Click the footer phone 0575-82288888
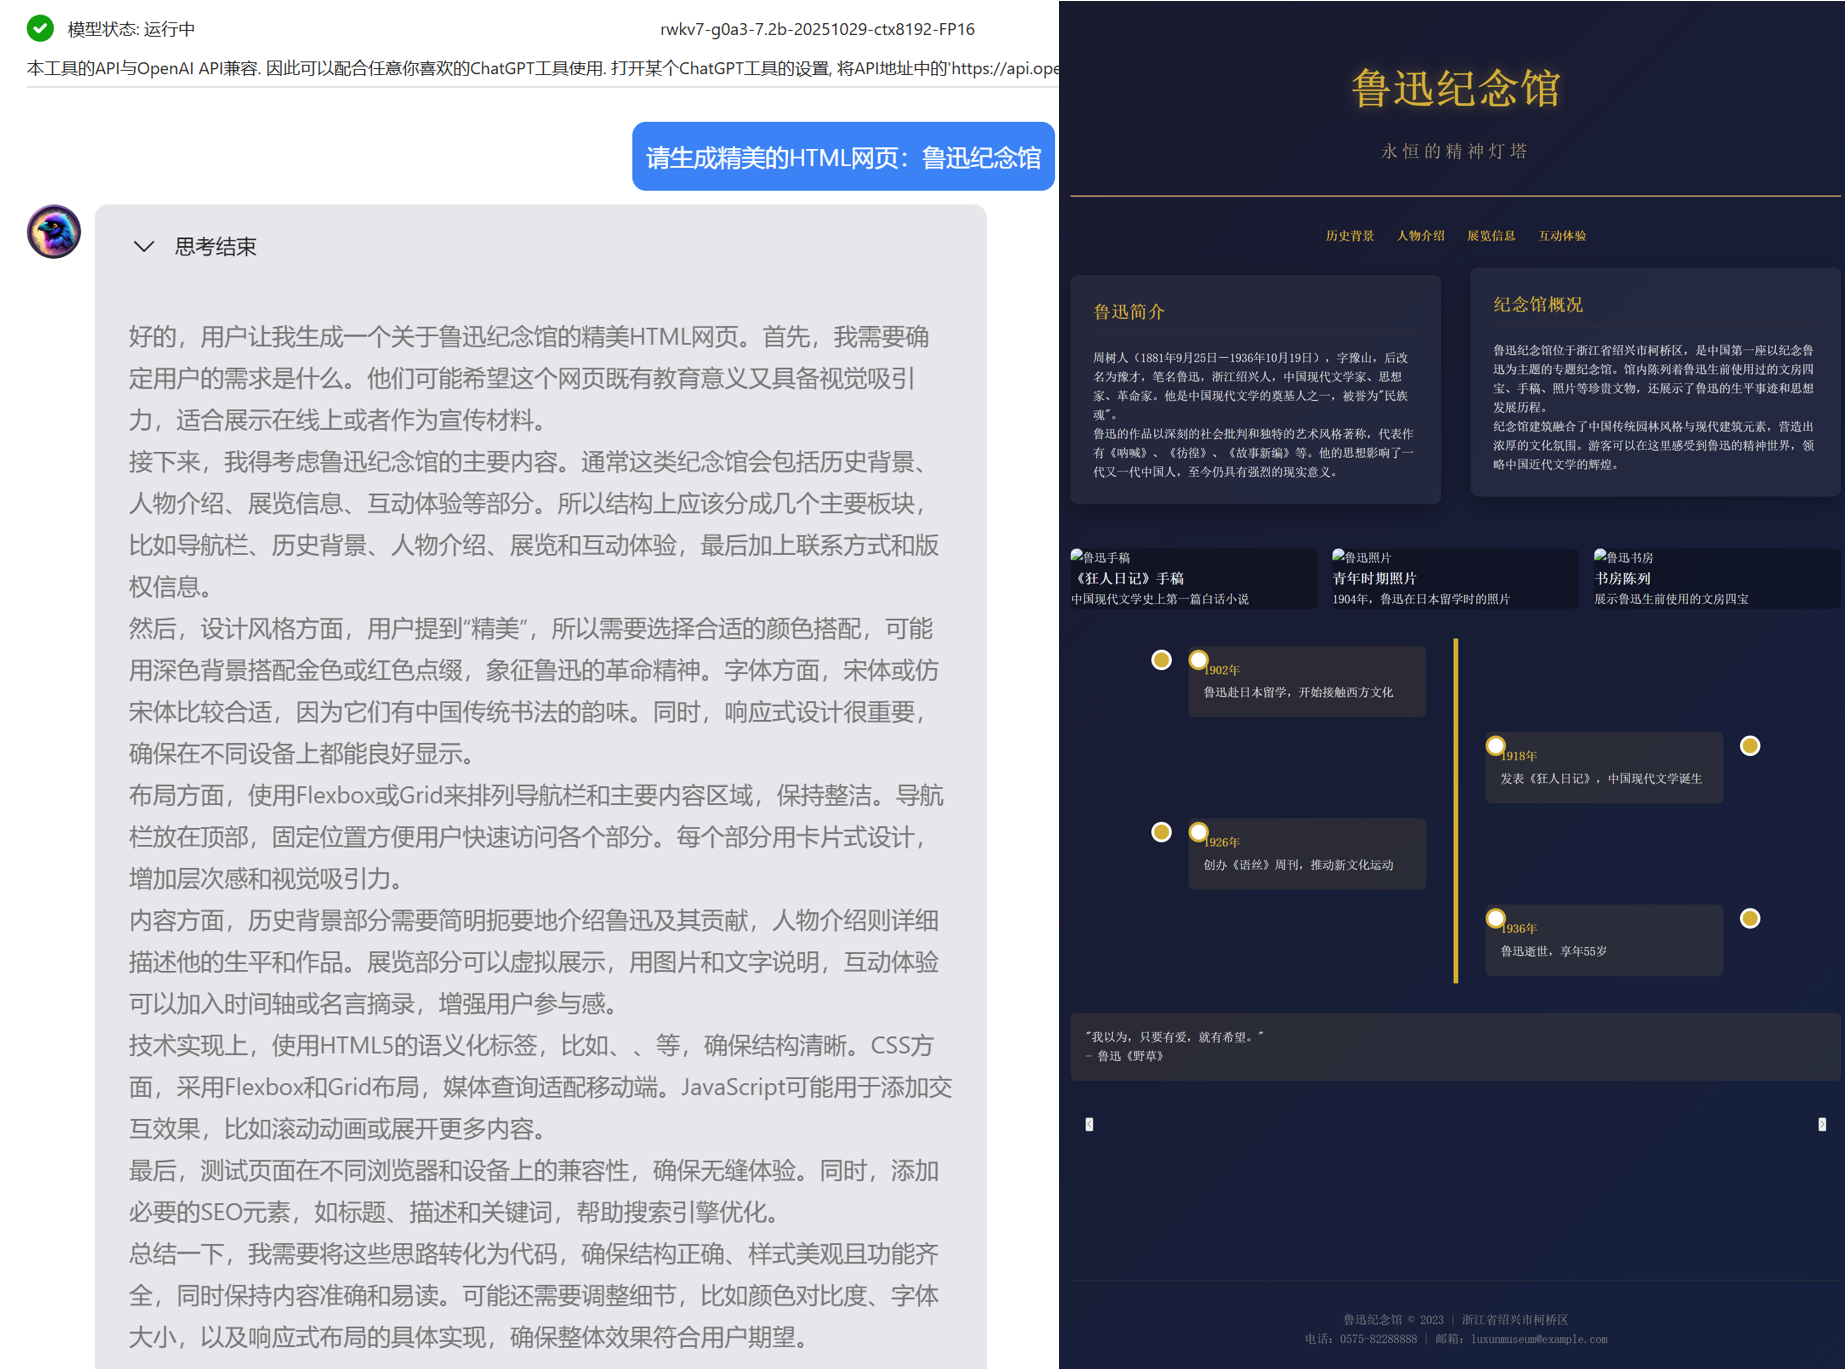Screen dimensions: 1845x1369 click(1378, 1339)
